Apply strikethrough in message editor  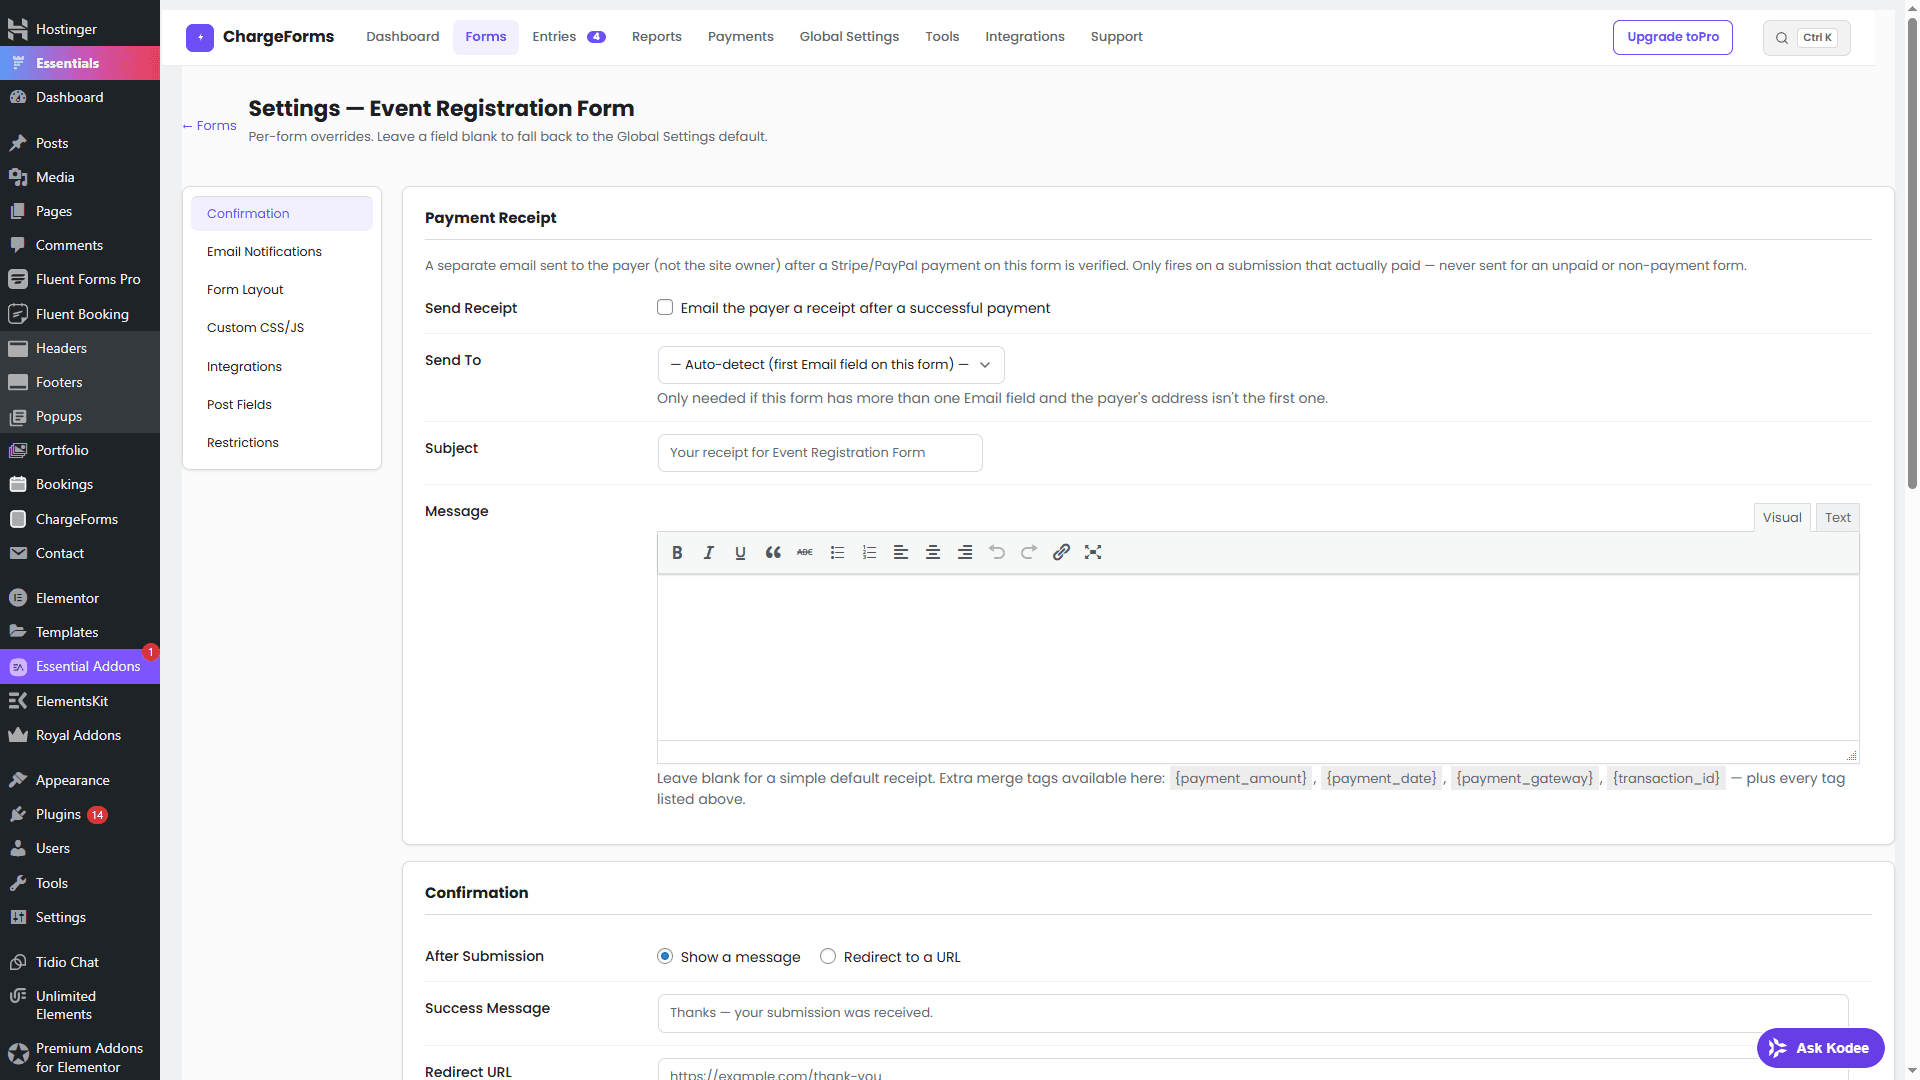(x=805, y=552)
